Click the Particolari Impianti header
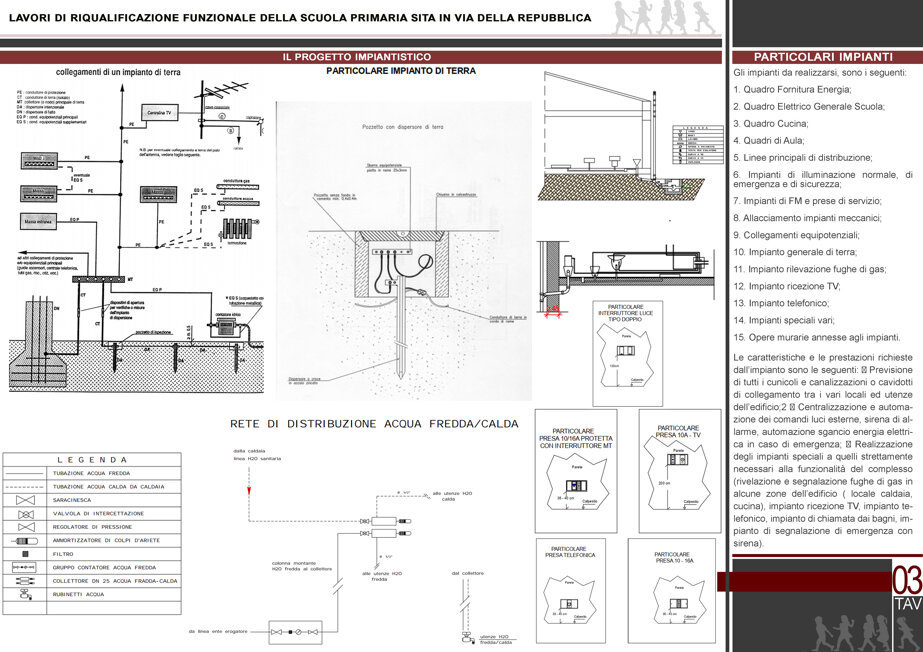This screenshot has width=923, height=652. pos(823,57)
